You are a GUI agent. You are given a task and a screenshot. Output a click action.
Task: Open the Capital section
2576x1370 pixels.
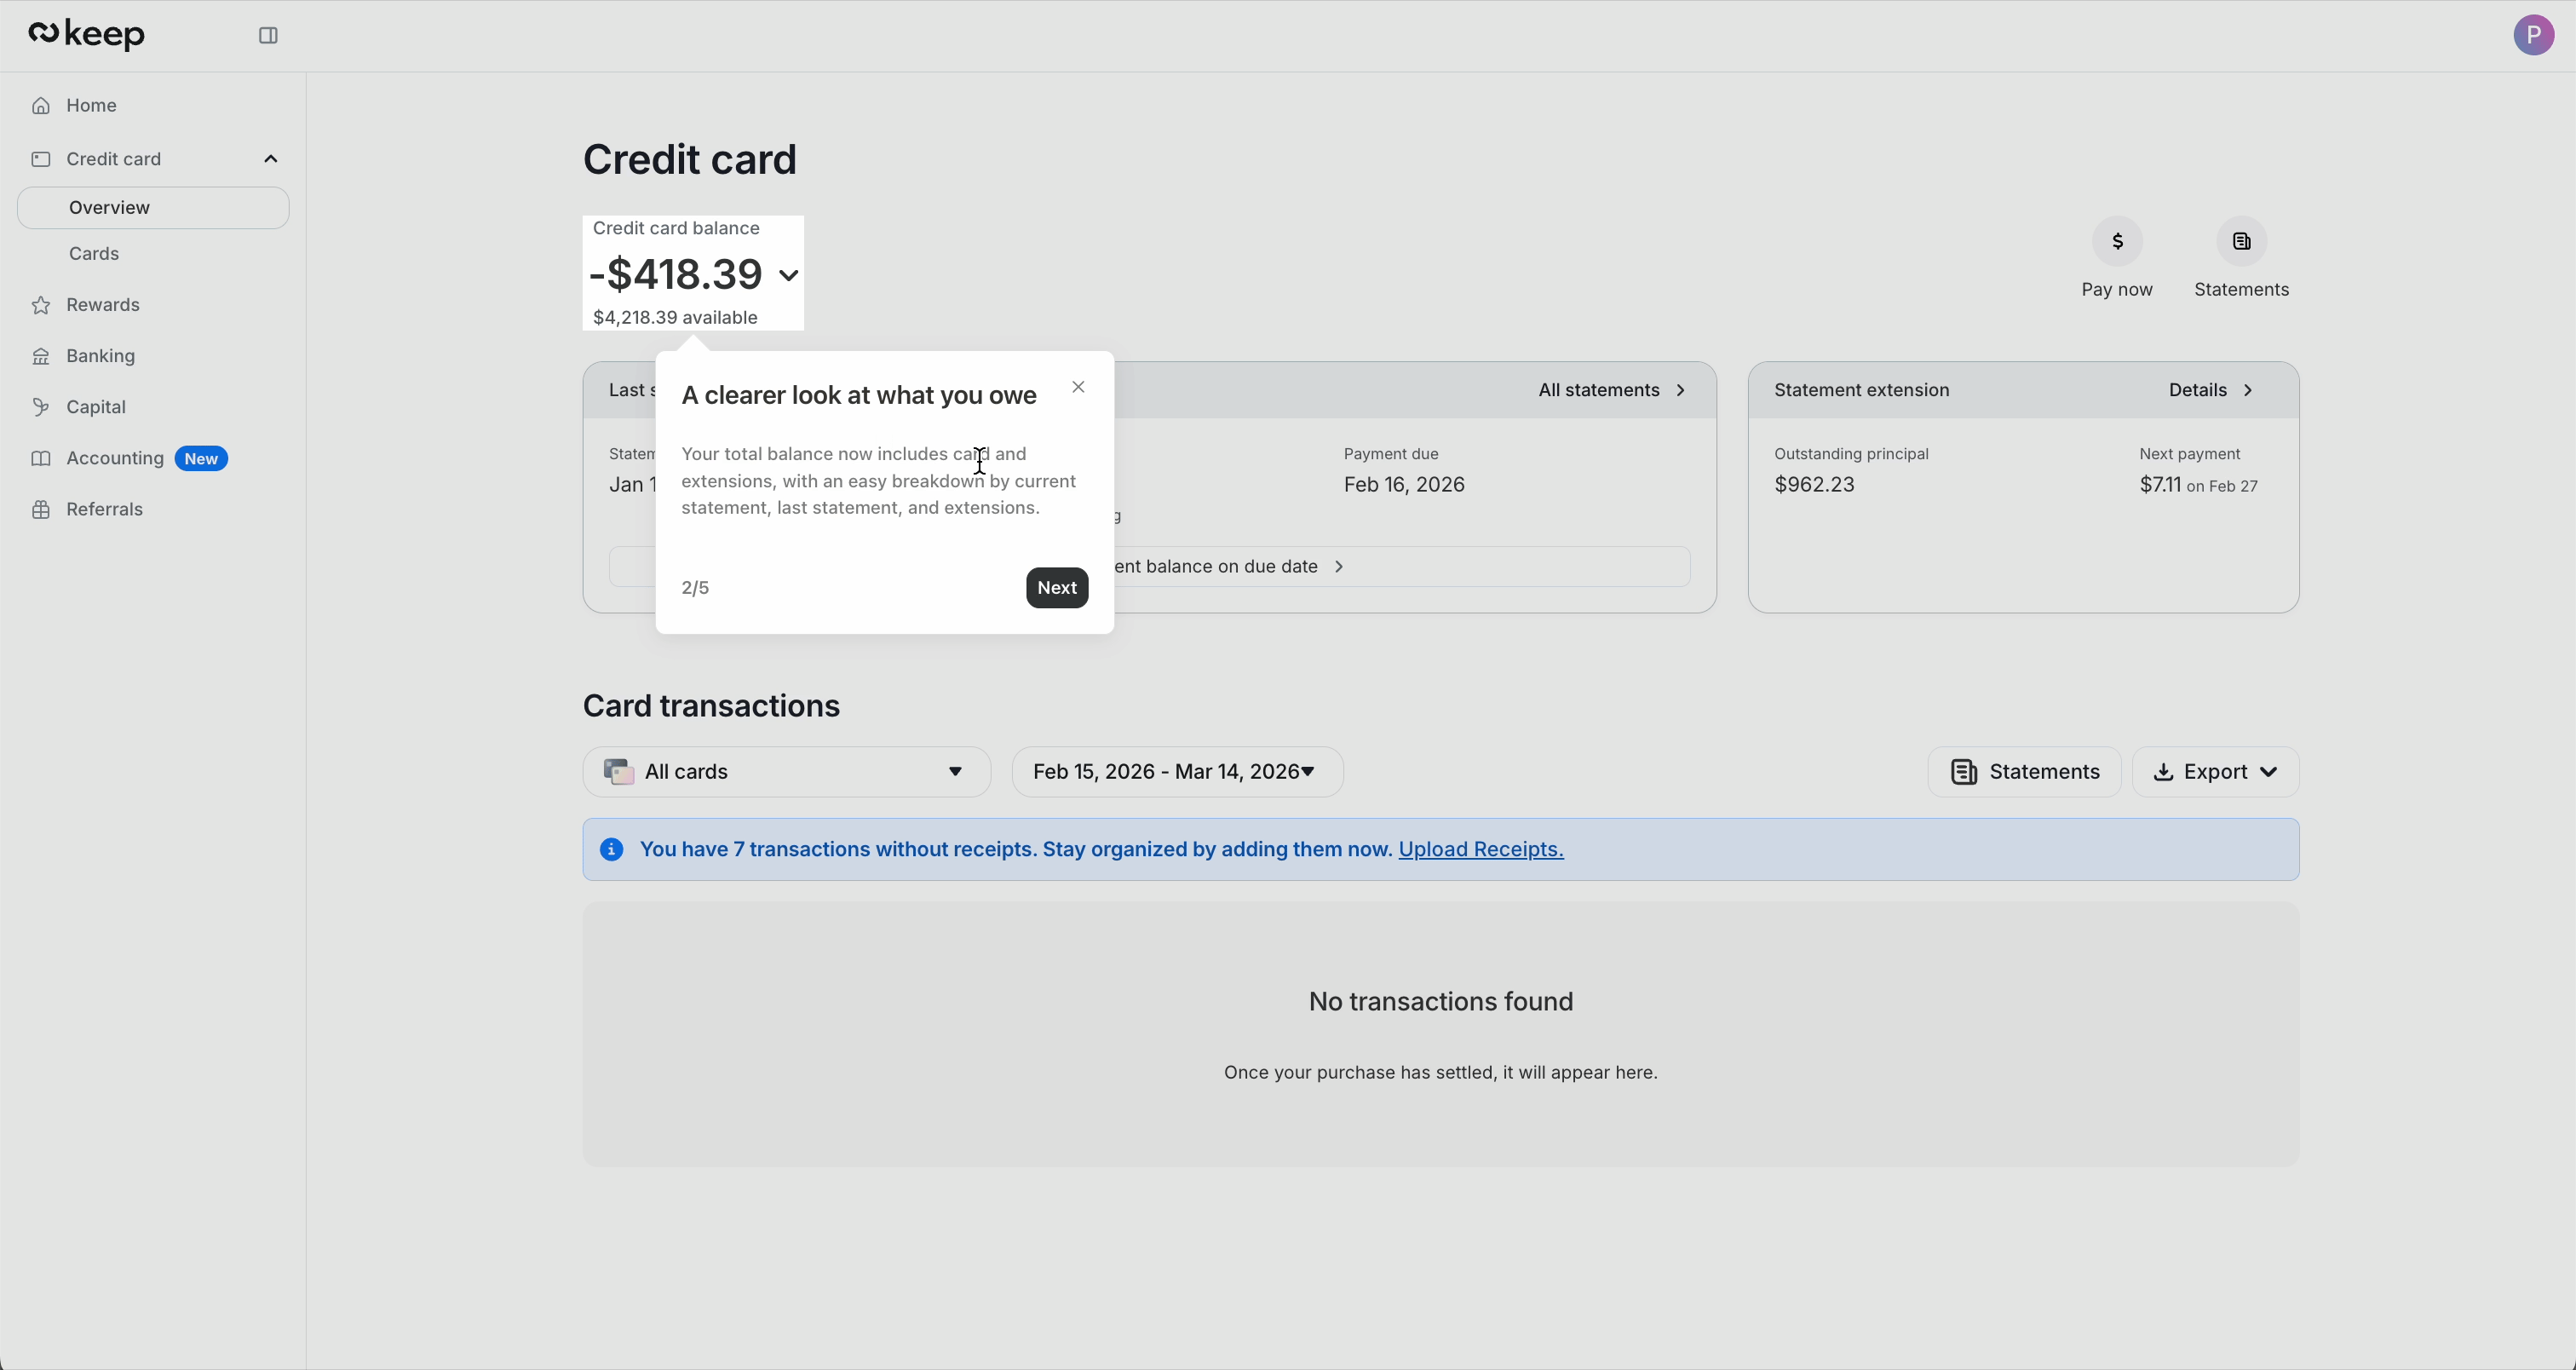pyautogui.click(x=95, y=407)
